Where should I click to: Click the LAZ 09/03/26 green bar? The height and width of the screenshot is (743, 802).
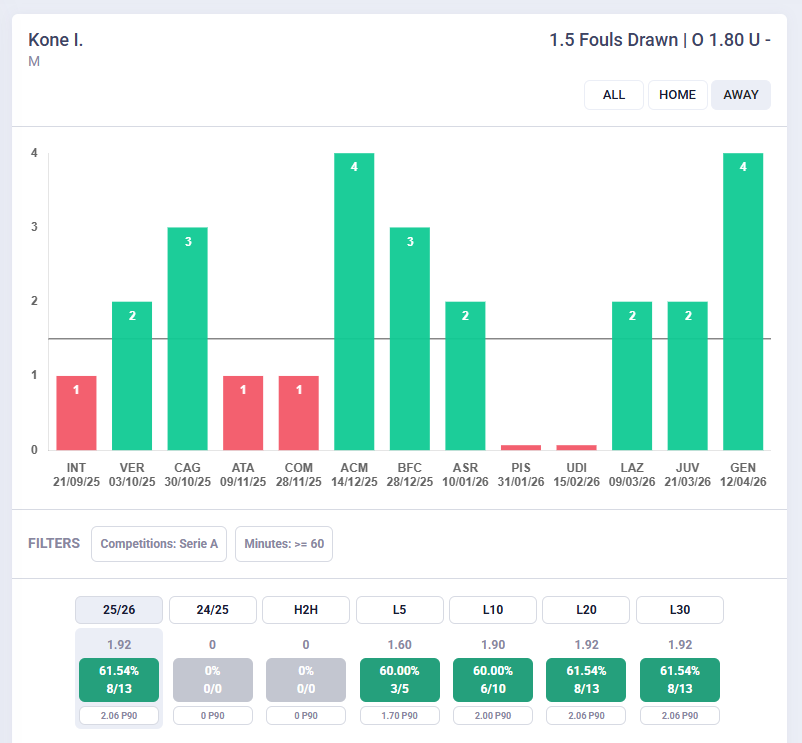pos(632,376)
